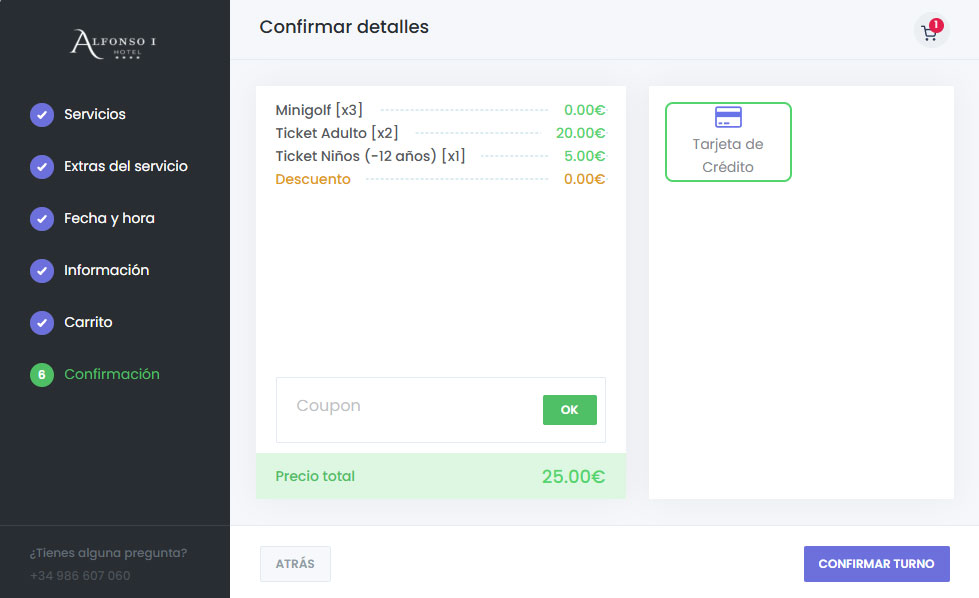The width and height of the screenshot is (979, 598).
Task: Click the credit card icon
Action: point(728,117)
